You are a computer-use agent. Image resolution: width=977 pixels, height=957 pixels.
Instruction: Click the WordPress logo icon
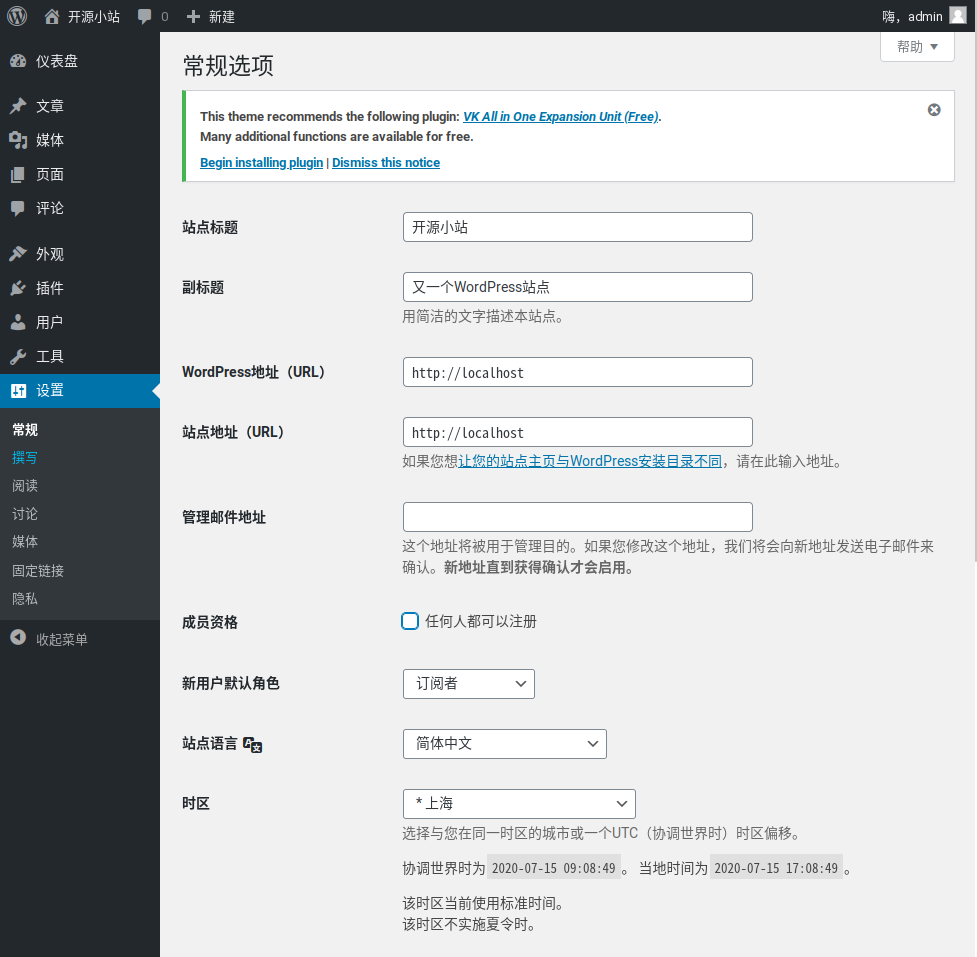pos(17,16)
